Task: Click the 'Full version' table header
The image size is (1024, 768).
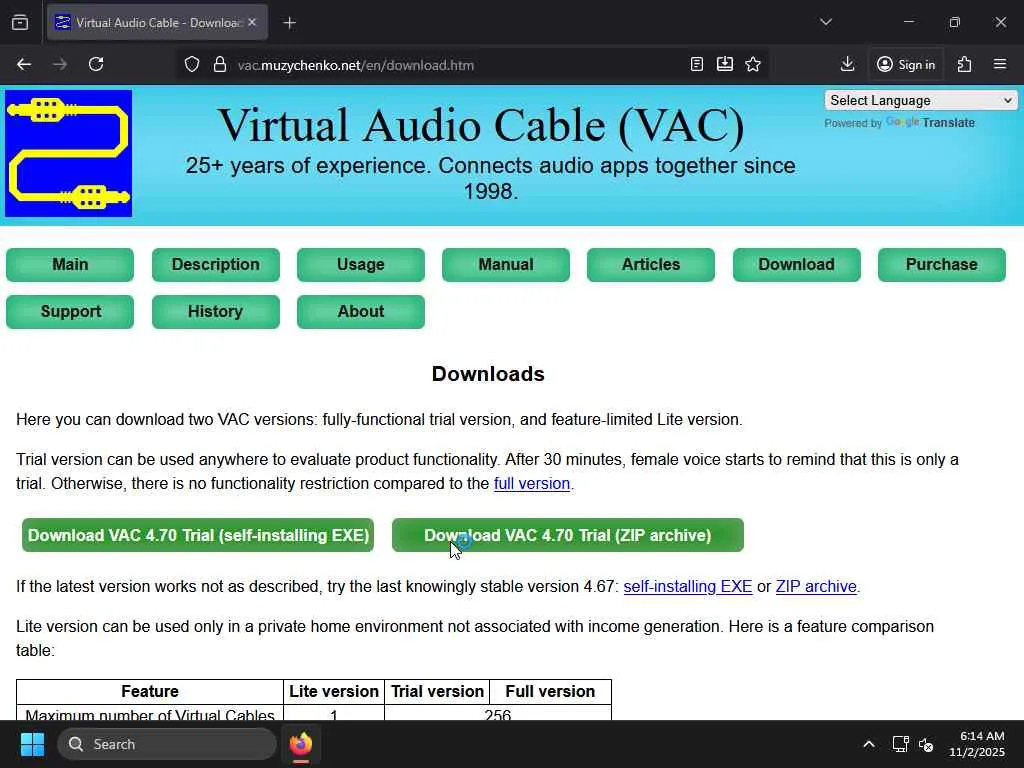Action: (x=550, y=692)
